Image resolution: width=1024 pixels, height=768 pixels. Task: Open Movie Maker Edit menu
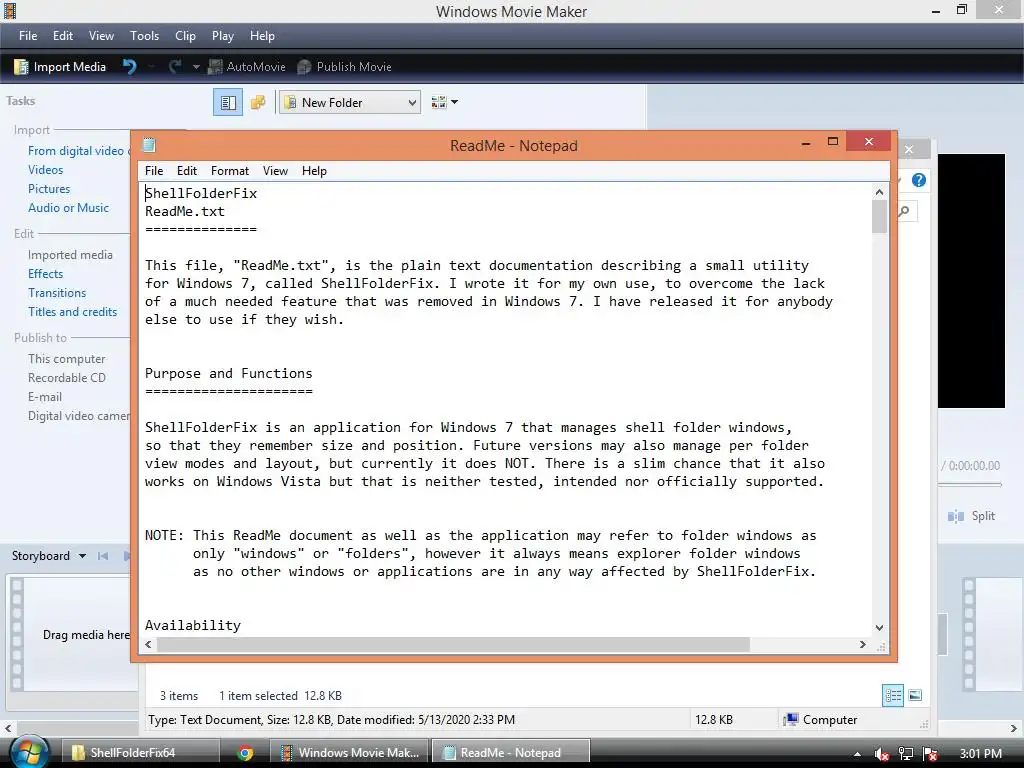click(x=63, y=36)
